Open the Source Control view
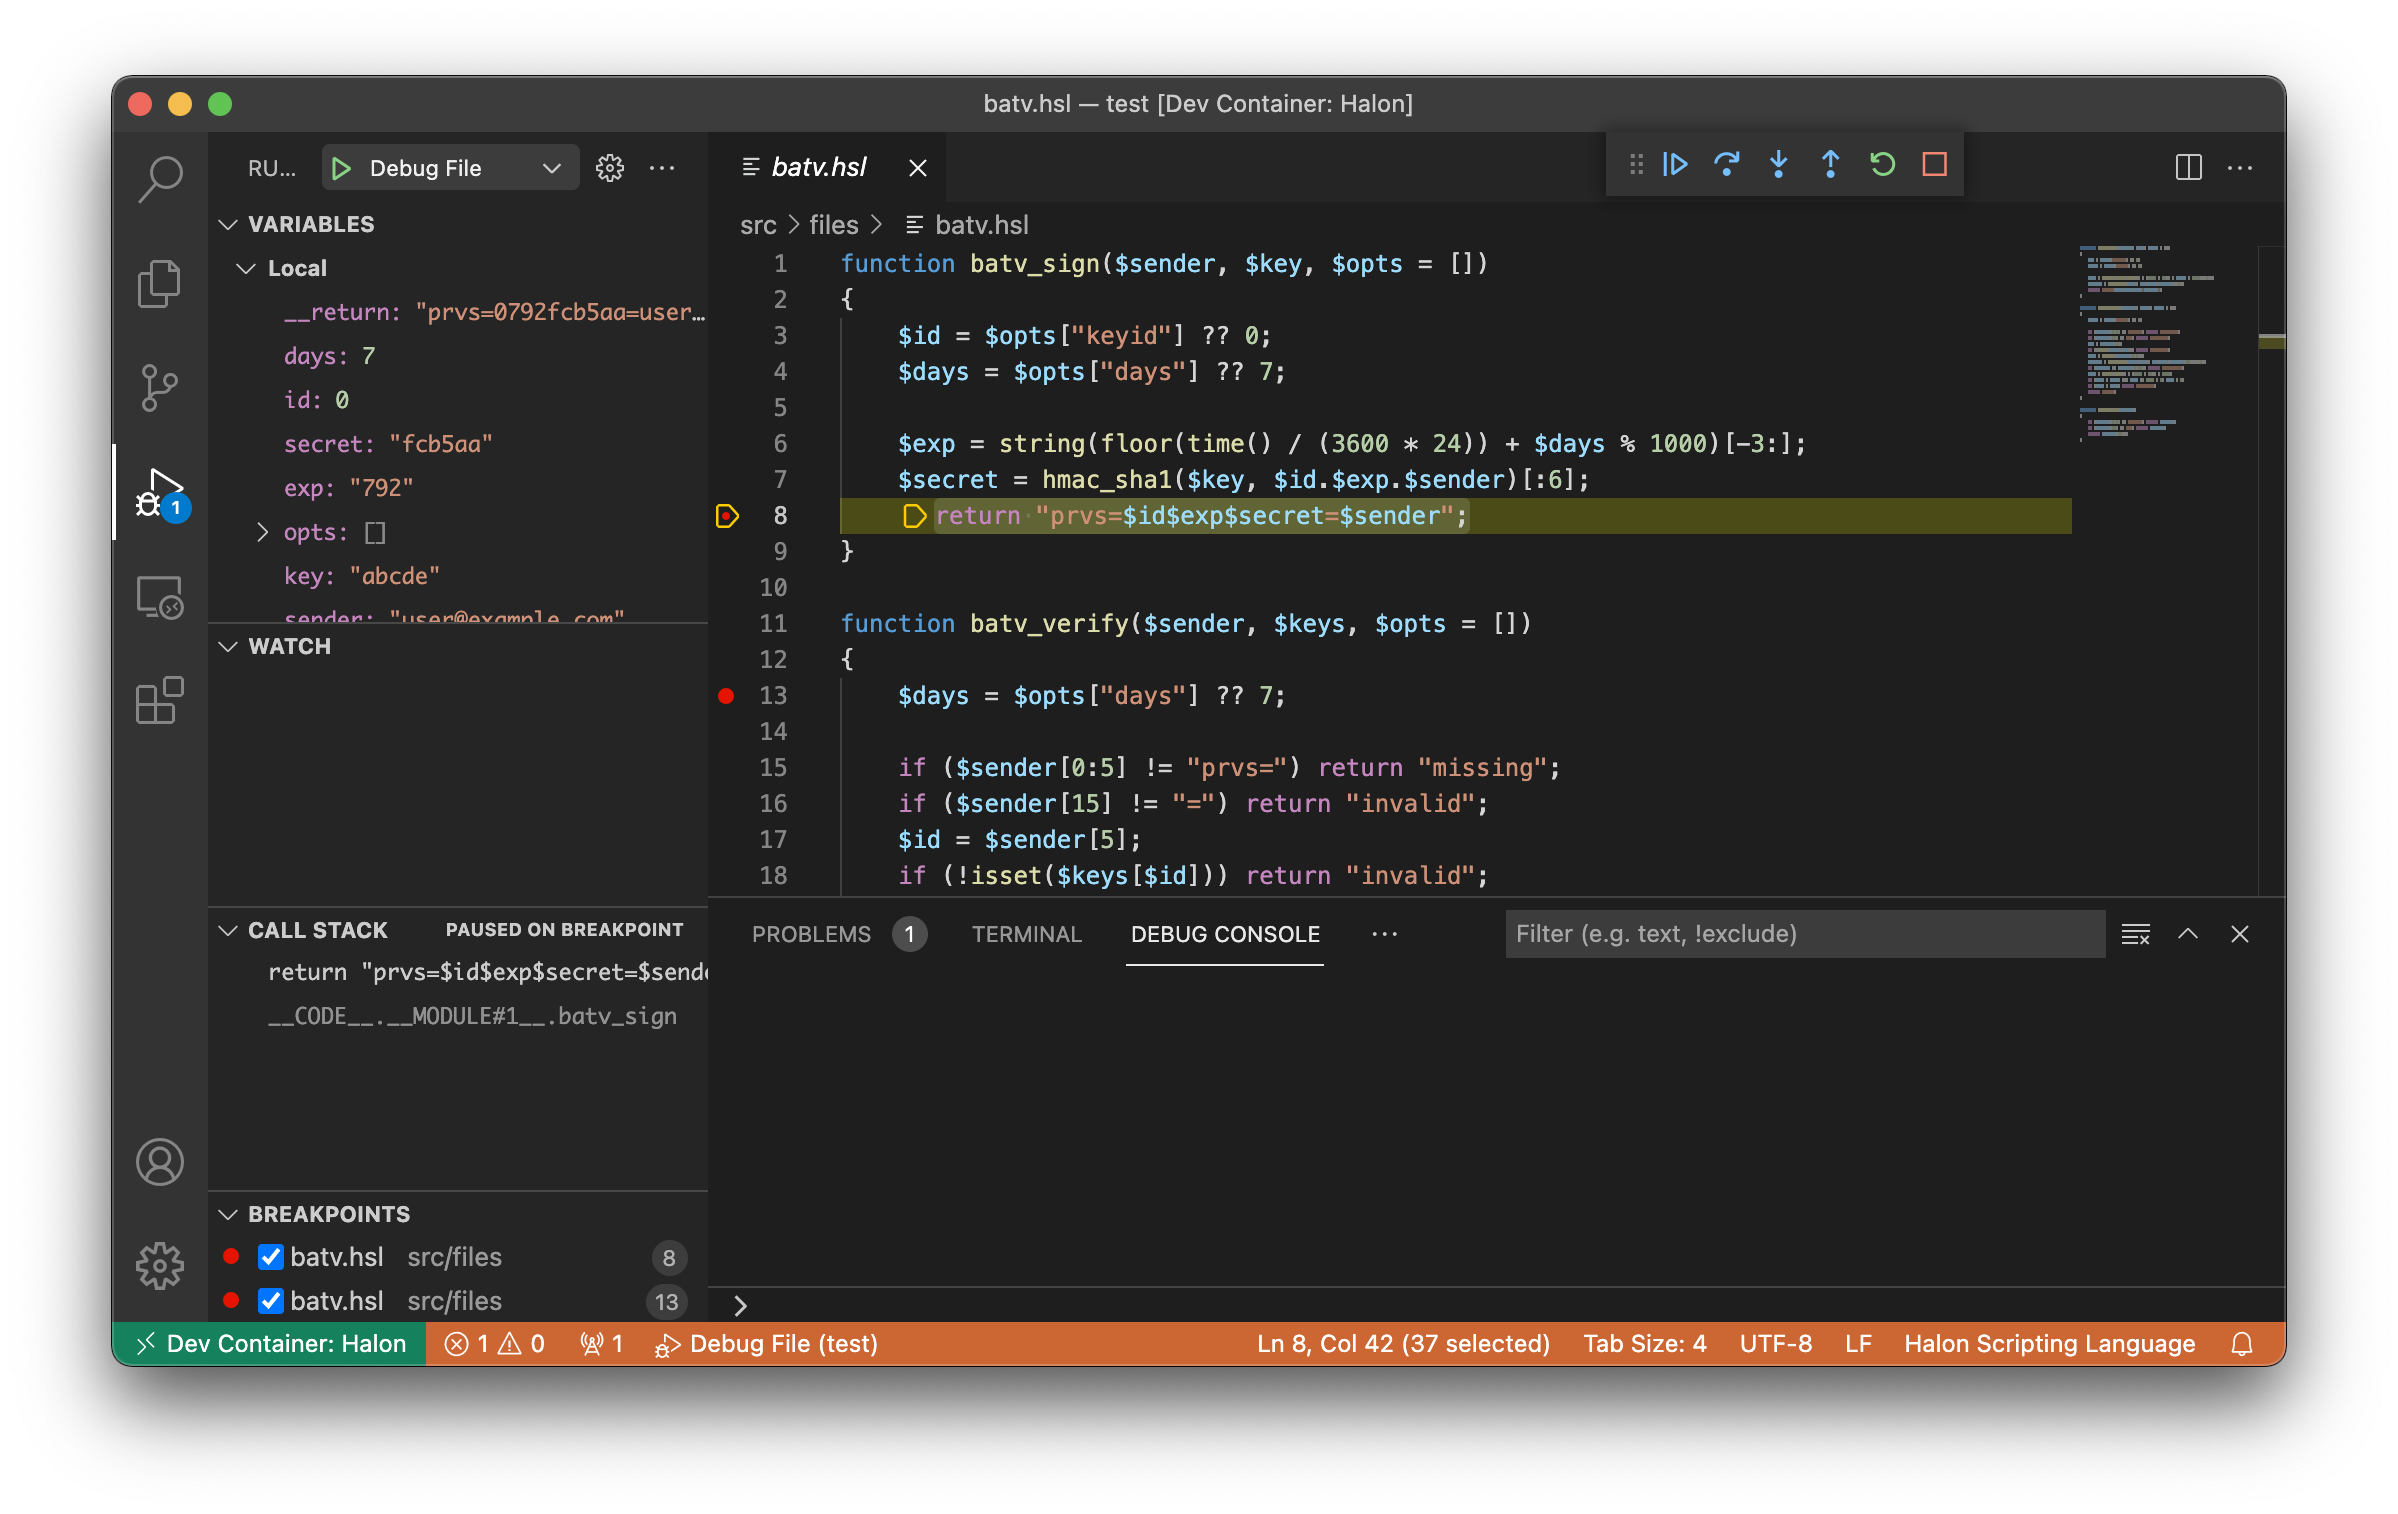The height and width of the screenshot is (1514, 2398). (x=160, y=387)
